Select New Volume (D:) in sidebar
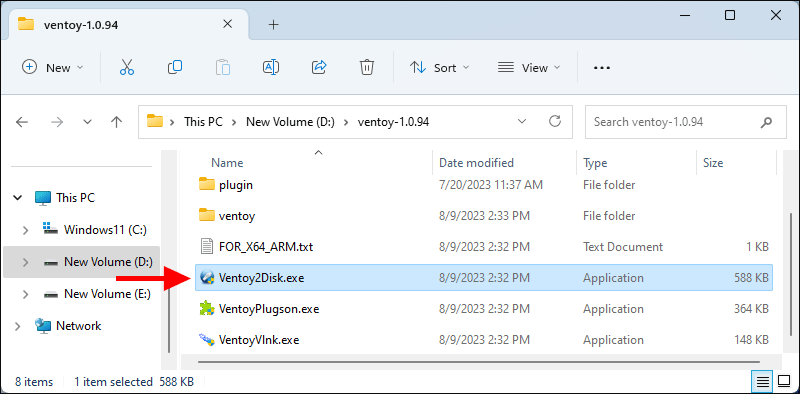The image size is (800, 394). 108,262
